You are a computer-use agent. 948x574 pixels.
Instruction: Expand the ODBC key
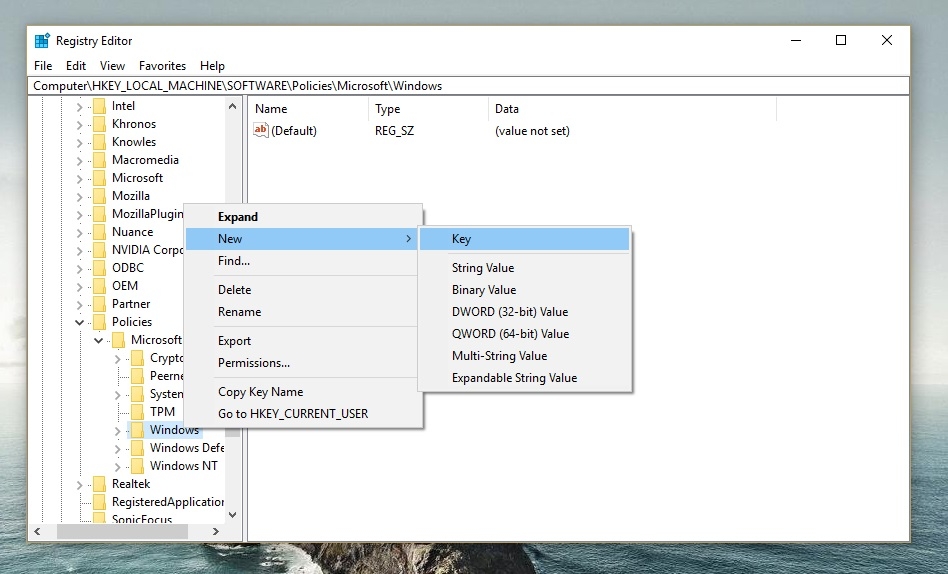(79, 269)
